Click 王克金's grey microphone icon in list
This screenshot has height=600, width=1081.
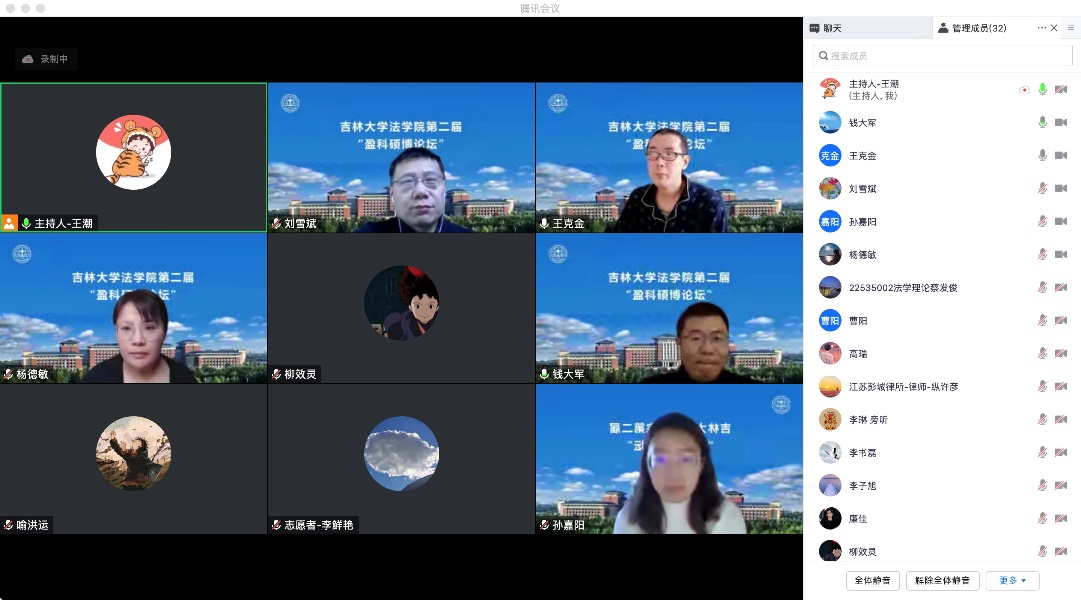click(x=1042, y=155)
